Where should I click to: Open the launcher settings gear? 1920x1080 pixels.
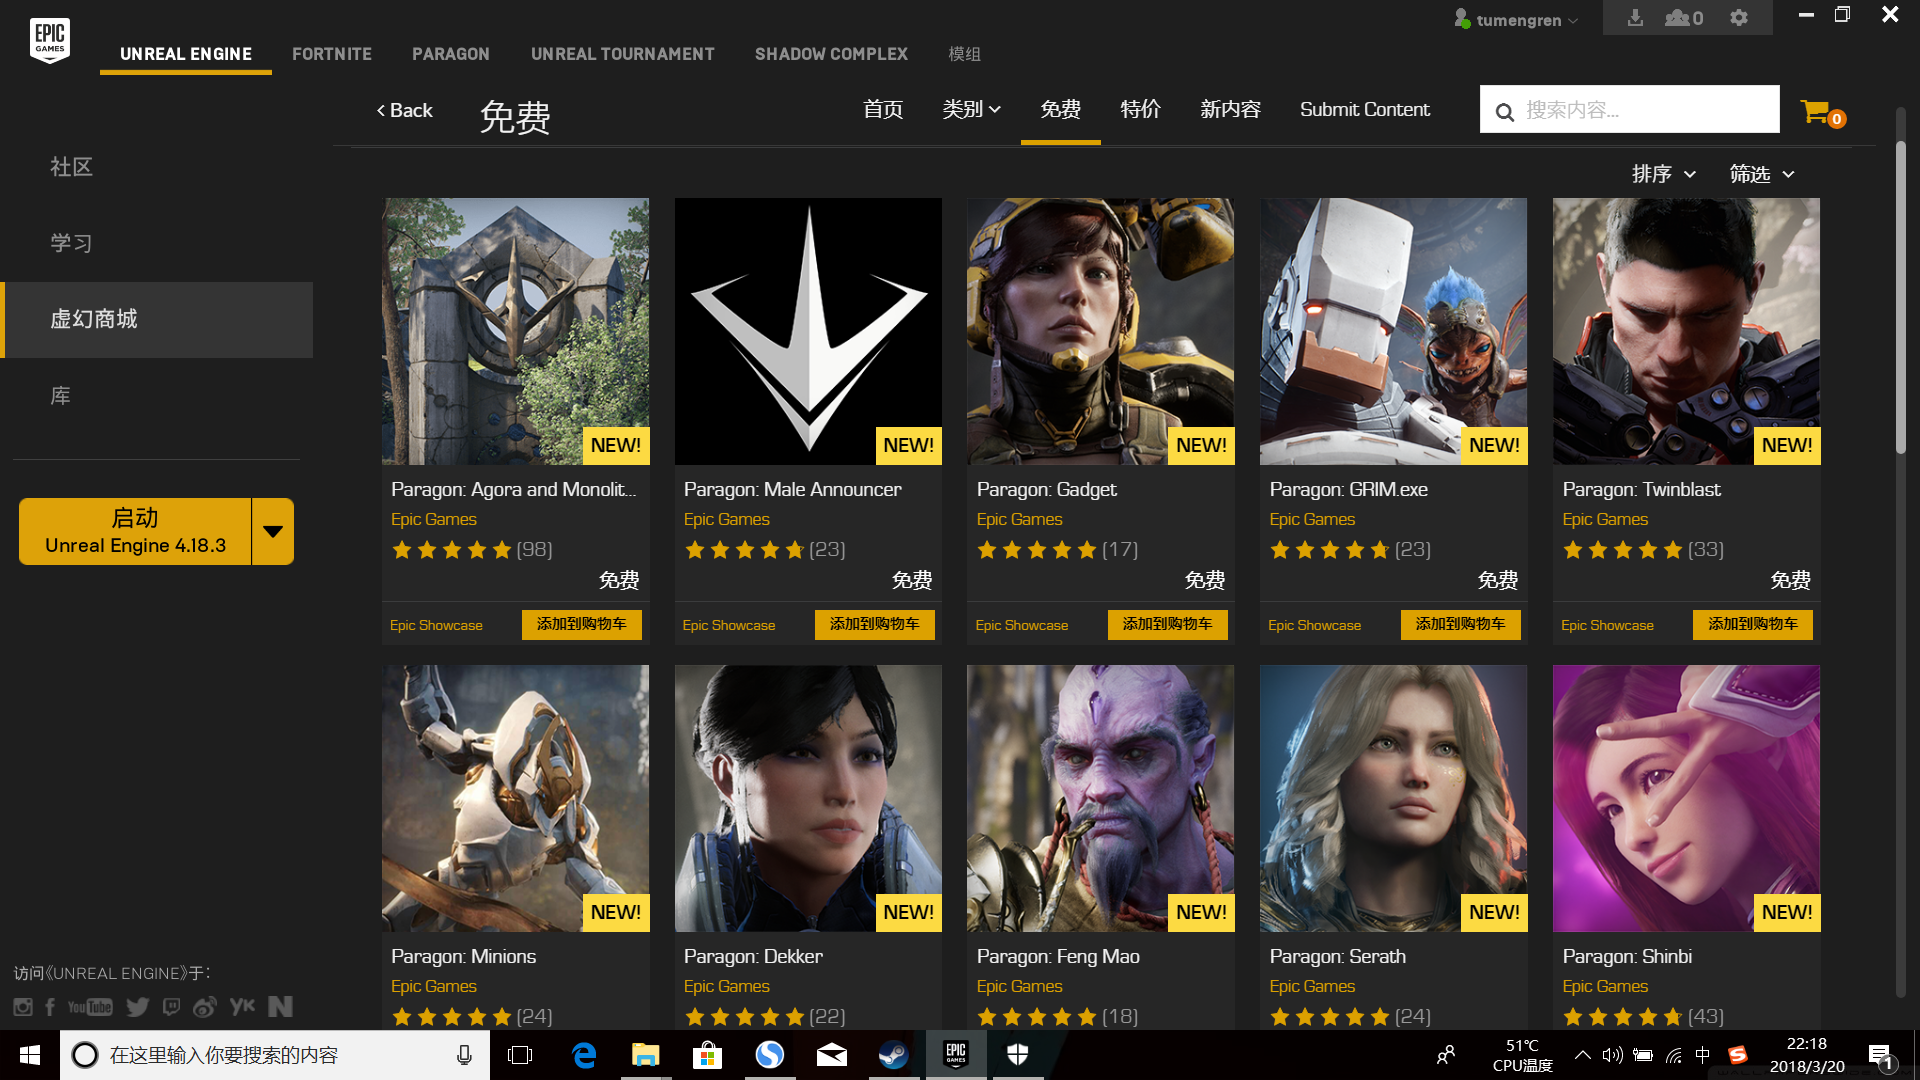click(x=1739, y=18)
